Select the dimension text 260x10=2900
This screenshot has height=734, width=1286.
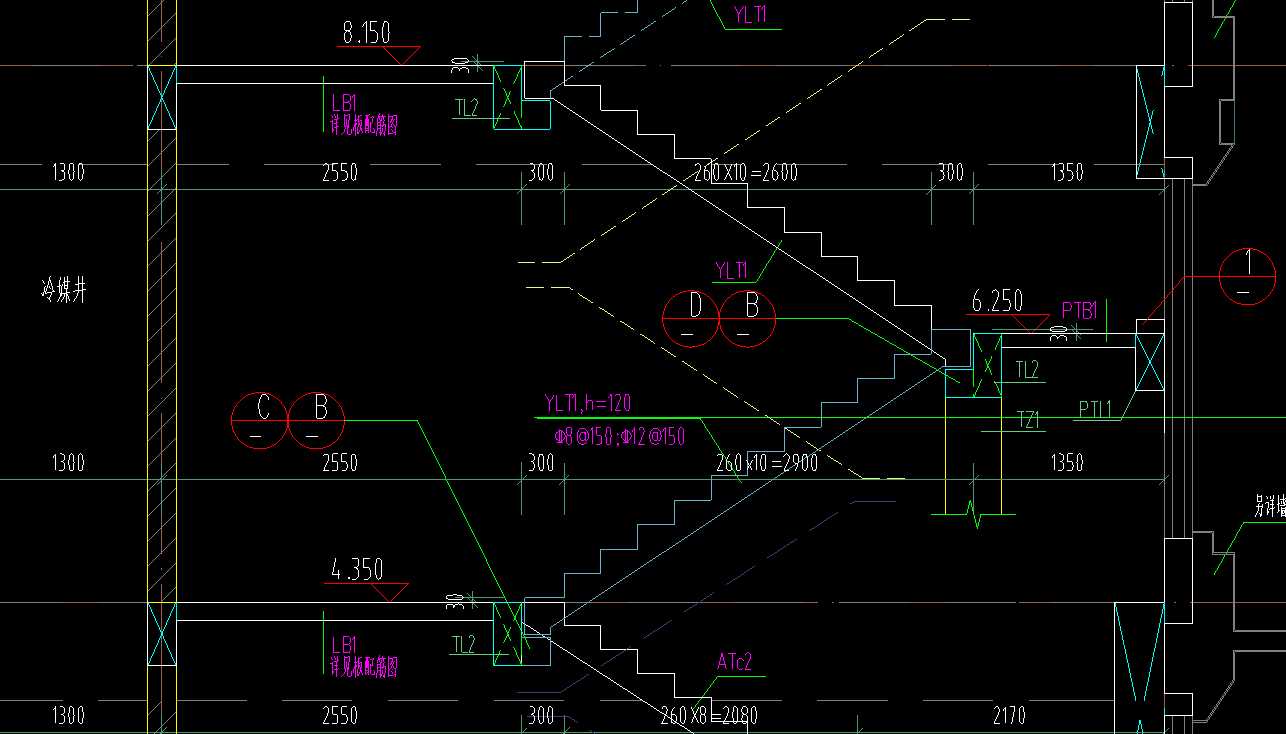pos(767,463)
